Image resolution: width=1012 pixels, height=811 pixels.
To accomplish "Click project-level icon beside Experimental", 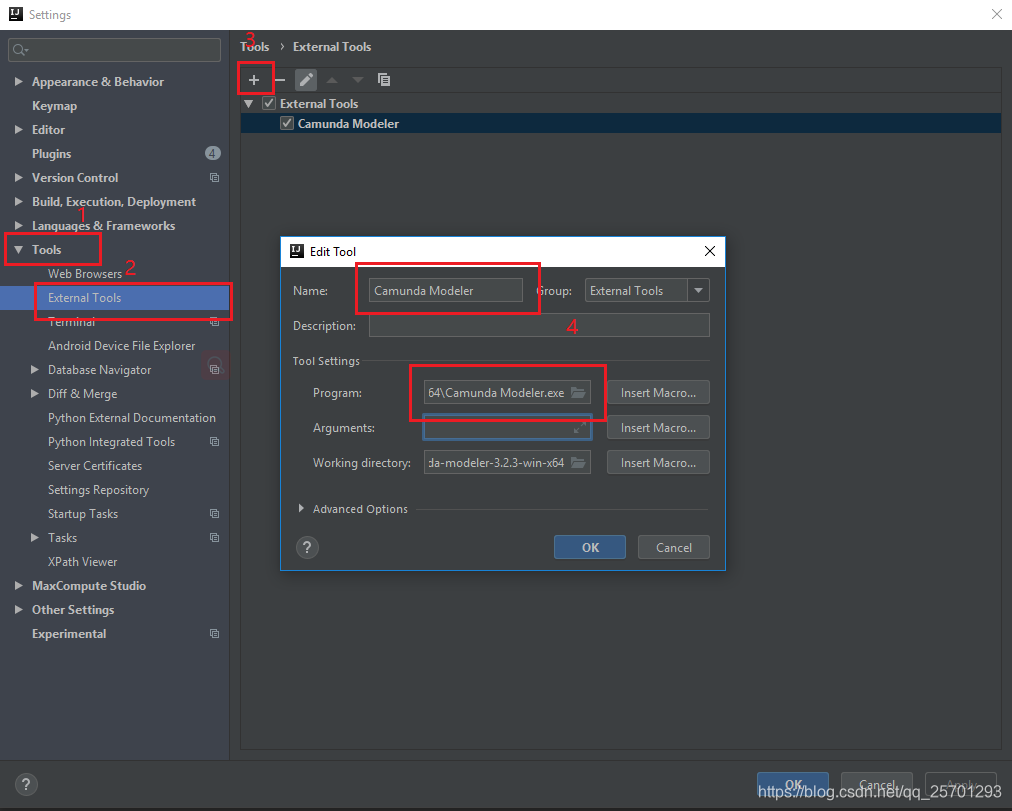I will pyautogui.click(x=214, y=634).
